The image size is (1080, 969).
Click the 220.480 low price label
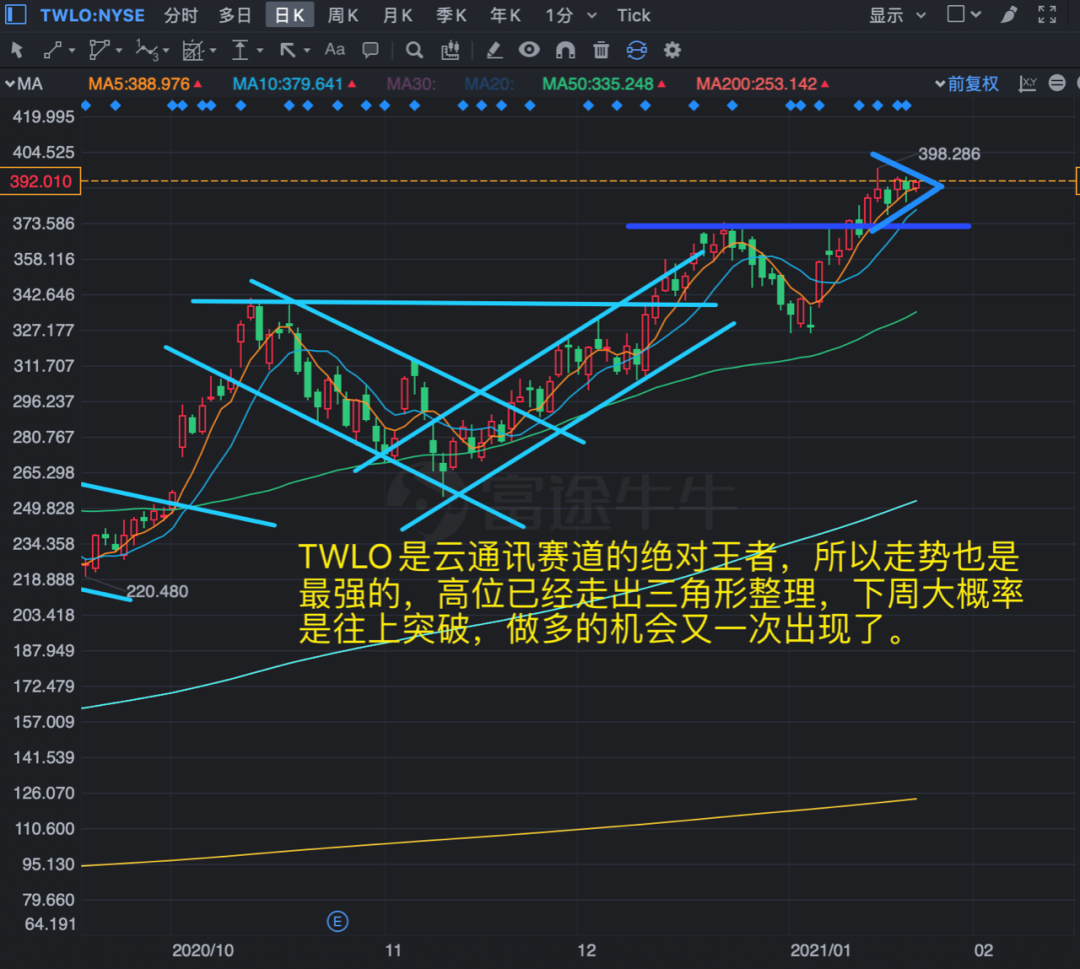[157, 591]
